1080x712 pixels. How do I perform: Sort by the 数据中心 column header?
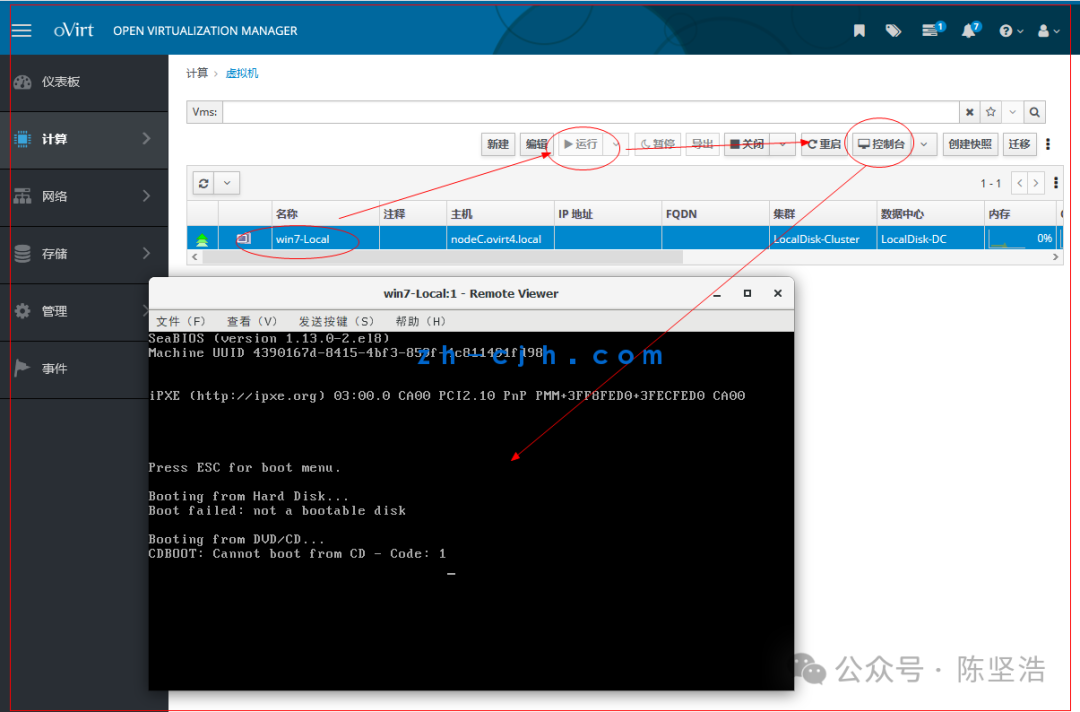click(x=930, y=214)
